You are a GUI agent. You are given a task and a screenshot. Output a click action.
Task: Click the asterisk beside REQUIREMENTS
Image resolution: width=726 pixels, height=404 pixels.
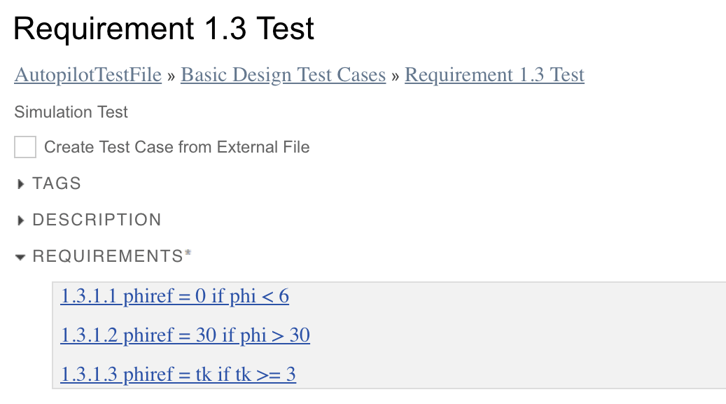pos(187,254)
